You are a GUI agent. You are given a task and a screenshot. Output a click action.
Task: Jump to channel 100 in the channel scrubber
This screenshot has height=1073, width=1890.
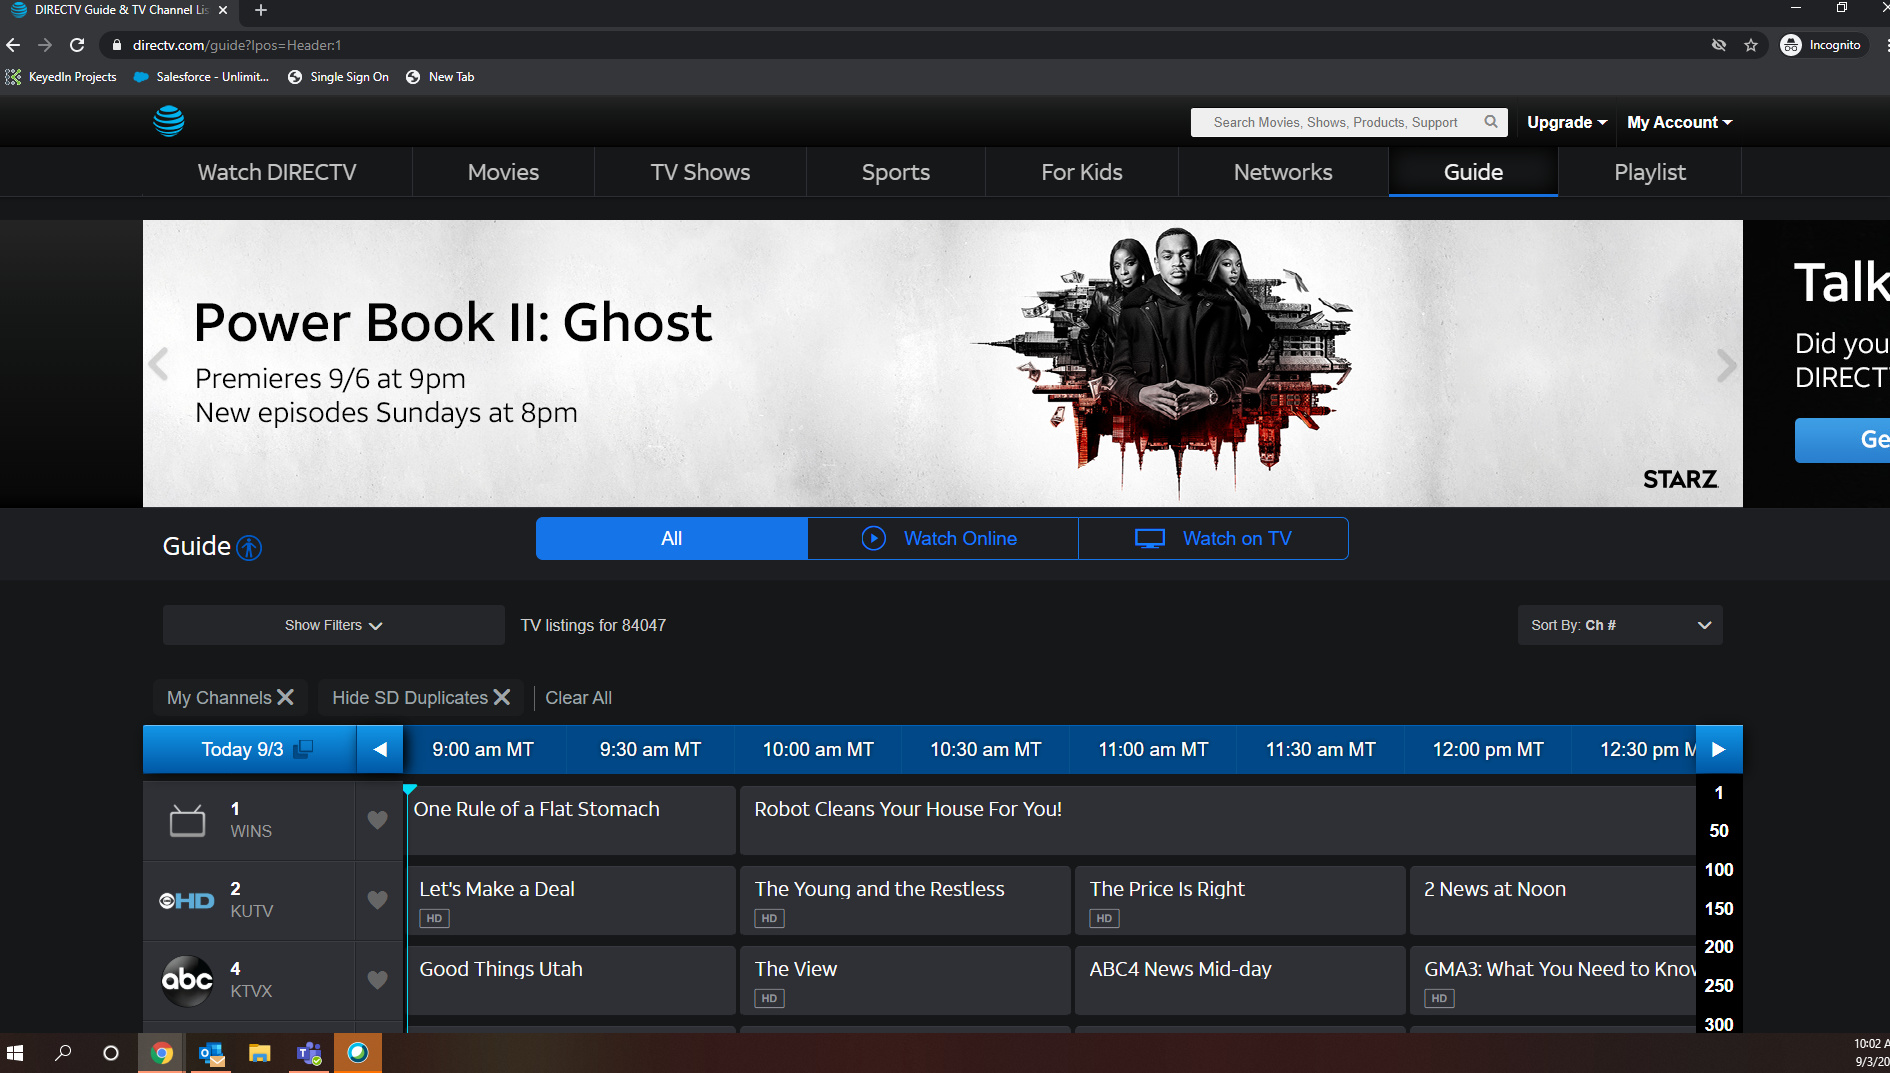coord(1718,870)
